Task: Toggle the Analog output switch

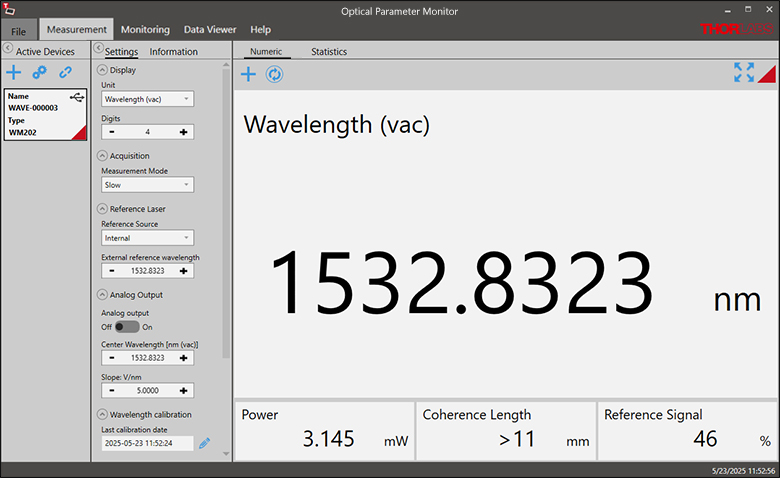Action: point(127,327)
